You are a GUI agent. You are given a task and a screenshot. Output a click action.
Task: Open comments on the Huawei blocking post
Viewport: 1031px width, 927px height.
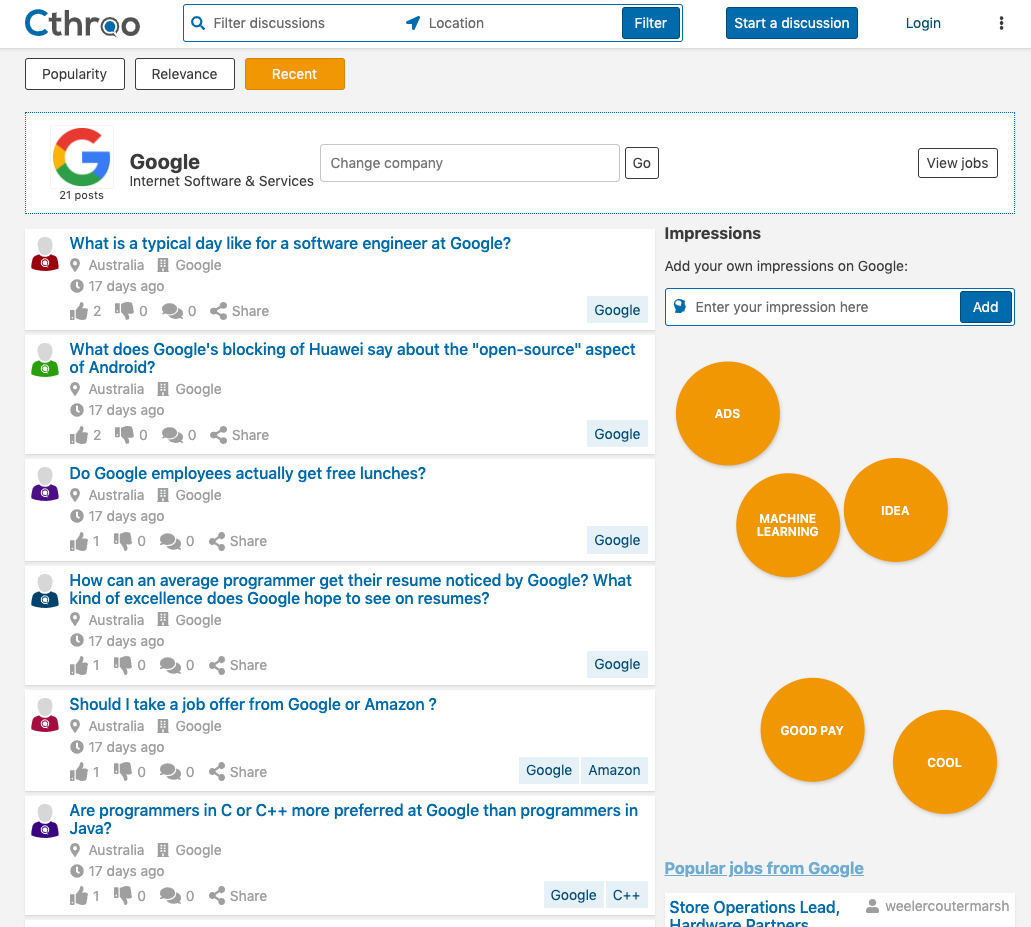pos(172,435)
